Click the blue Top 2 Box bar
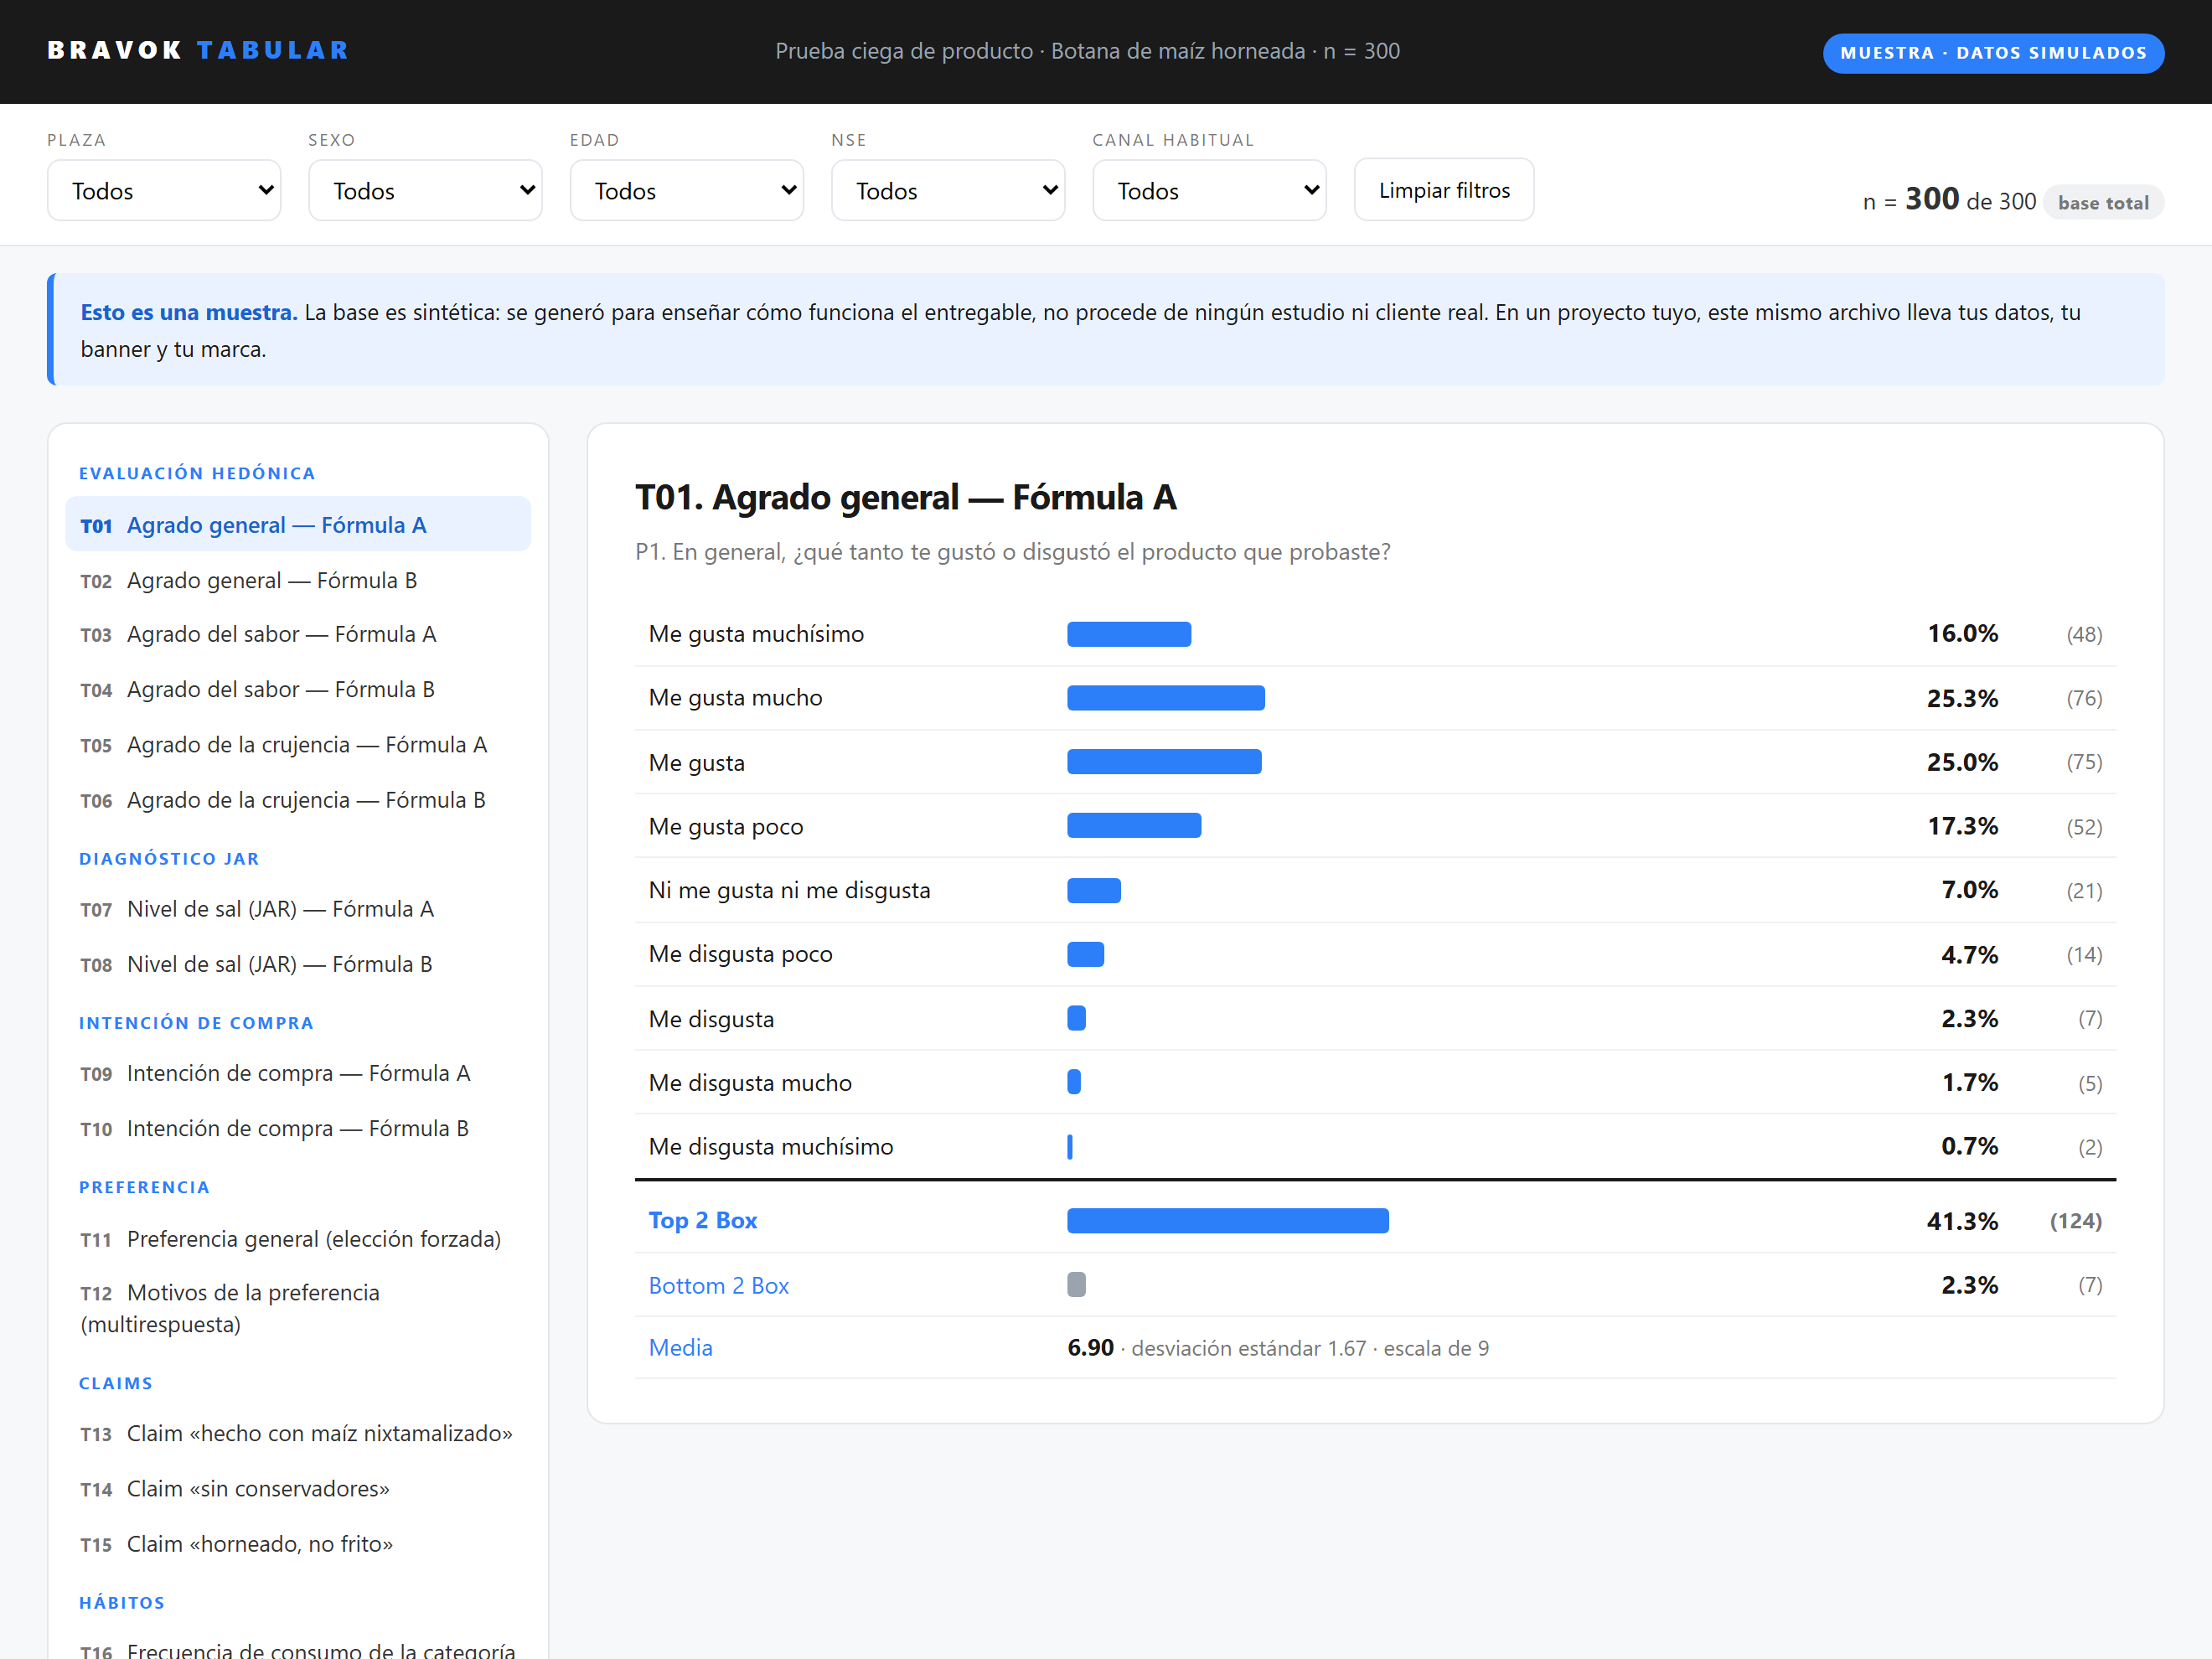The image size is (2212, 1659). [1228, 1220]
